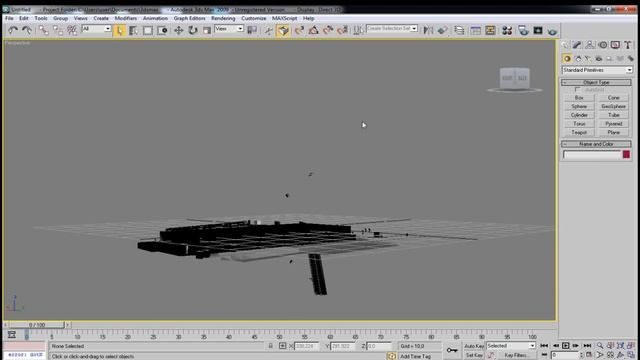Select the Bind to Space Warp tool

(72, 30)
